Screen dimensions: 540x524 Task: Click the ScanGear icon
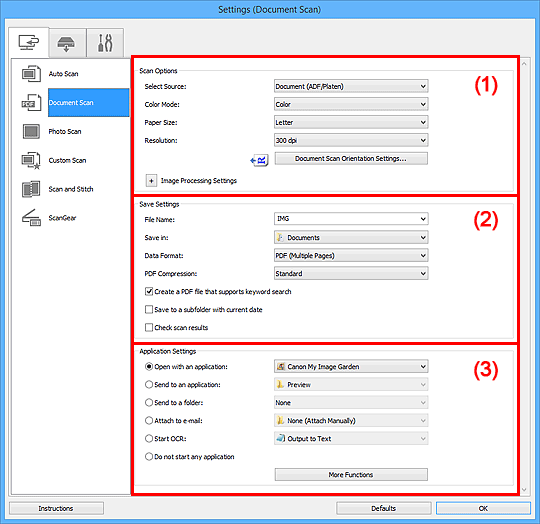(x=31, y=218)
